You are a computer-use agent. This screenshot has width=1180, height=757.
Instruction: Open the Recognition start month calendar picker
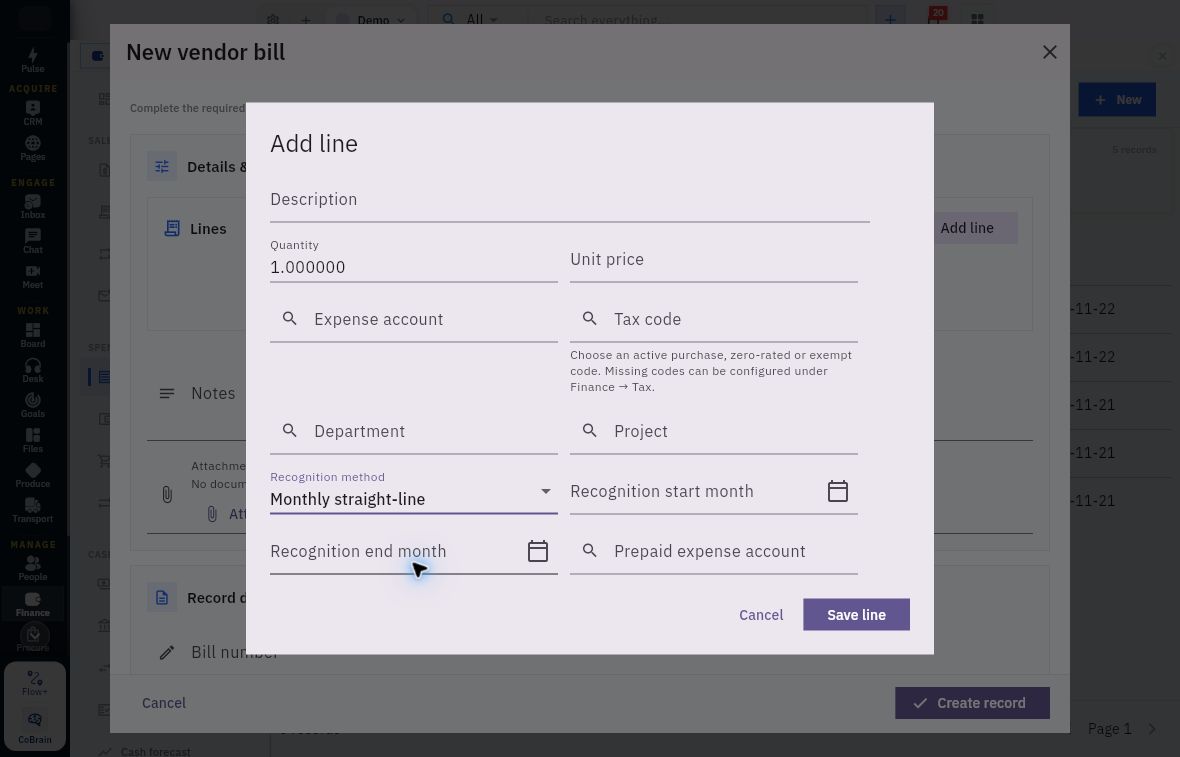tap(838, 491)
